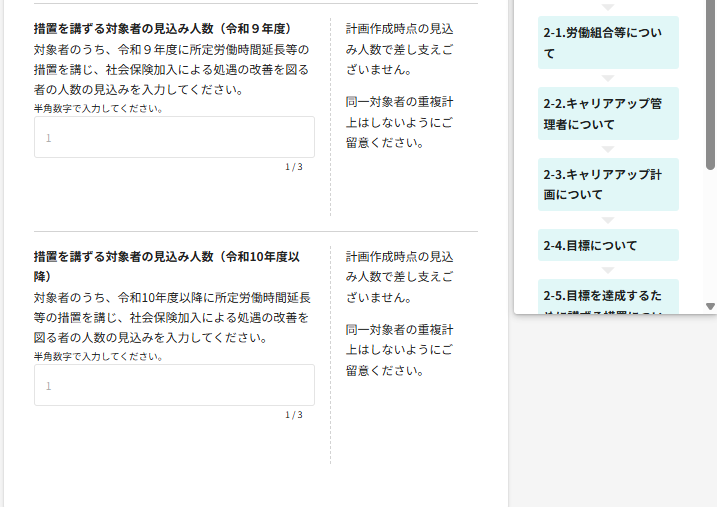Go to 2-2.キャリアアップ管理者について
The height and width of the screenshot is (507, 717).
pos(608,113)
